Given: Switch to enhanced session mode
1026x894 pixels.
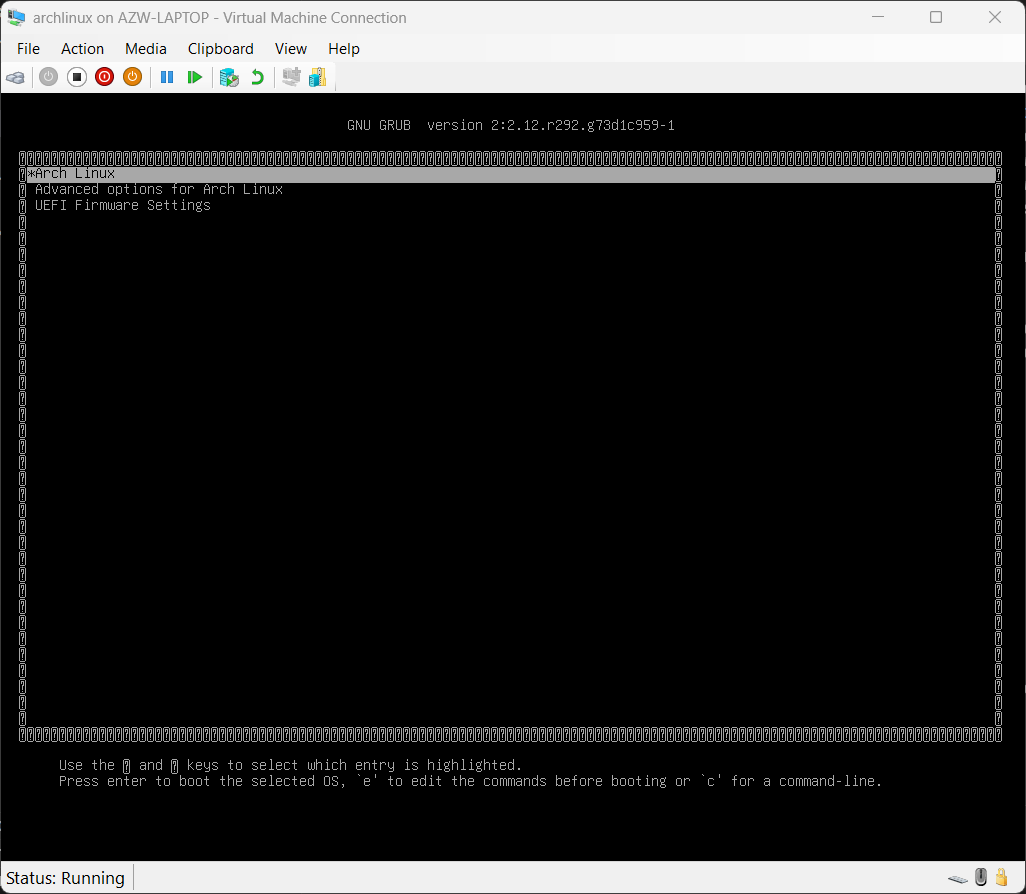Looking at the screenshot, I should (x=289, y=77).
